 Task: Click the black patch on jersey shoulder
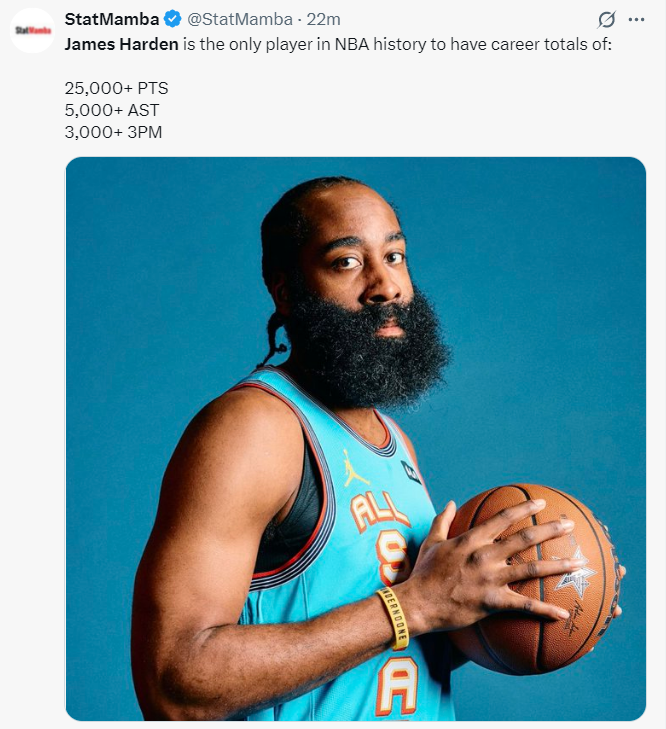(411, 471)
